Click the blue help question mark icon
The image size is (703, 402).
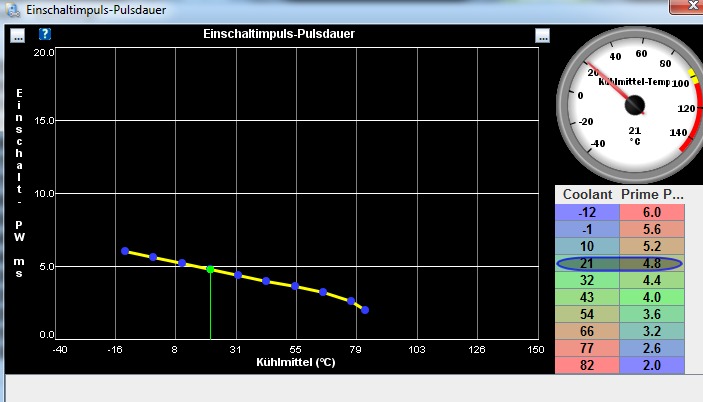[x=45, y=34]
